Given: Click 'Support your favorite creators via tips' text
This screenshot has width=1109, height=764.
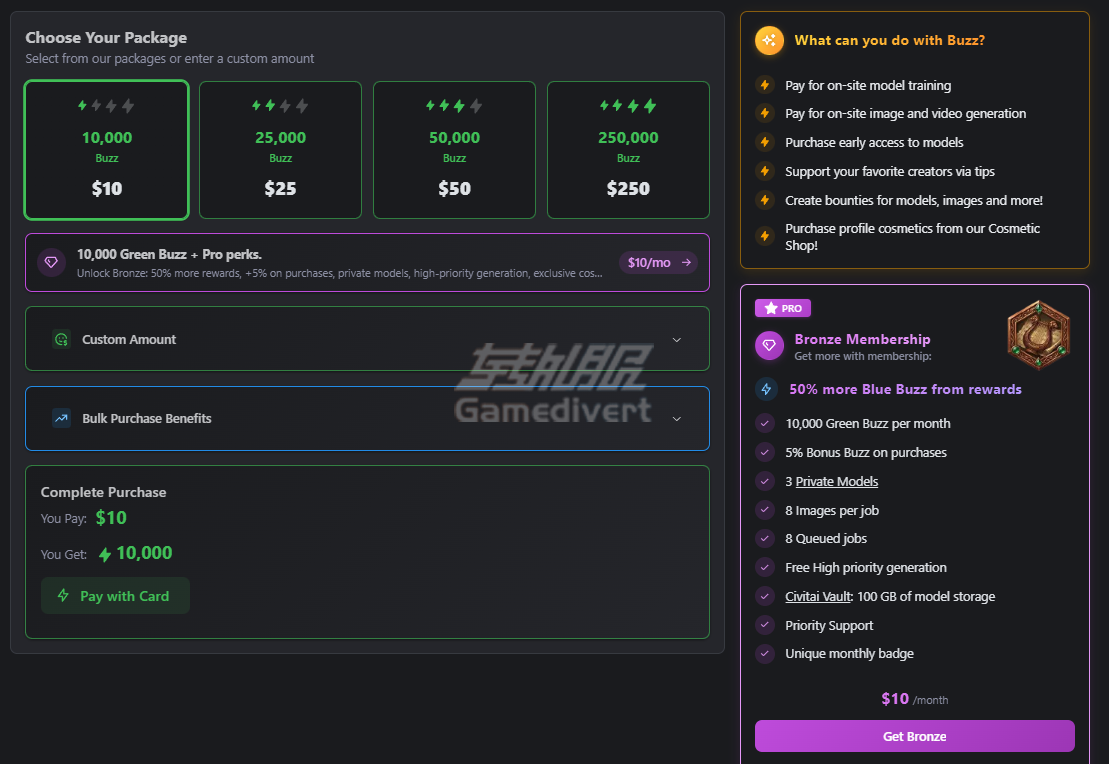Looking at the screenshot, I should click(x=890, y=171).
